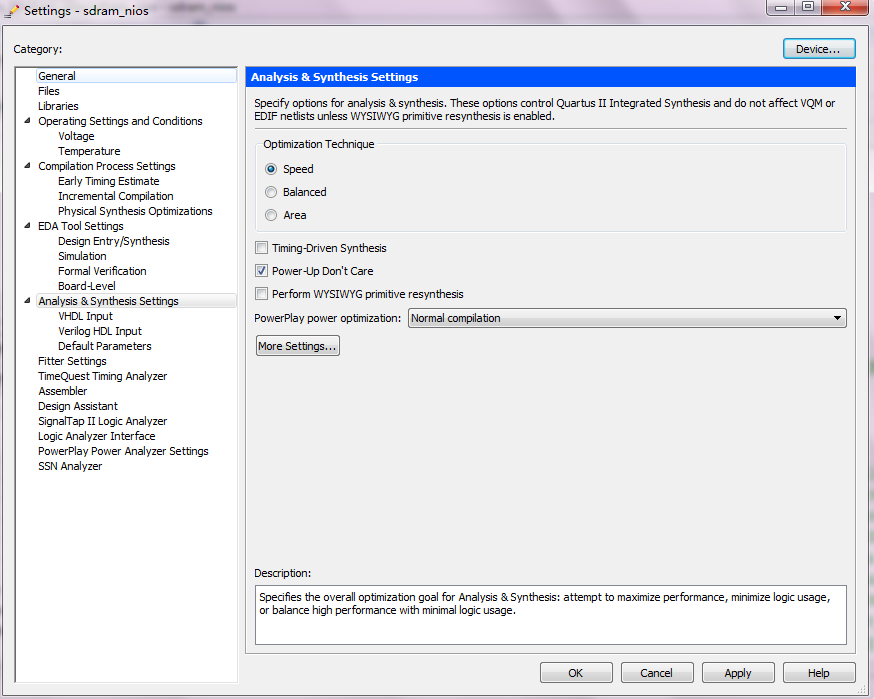
Task: Open Help for settings
Action: tap(819, 673)
